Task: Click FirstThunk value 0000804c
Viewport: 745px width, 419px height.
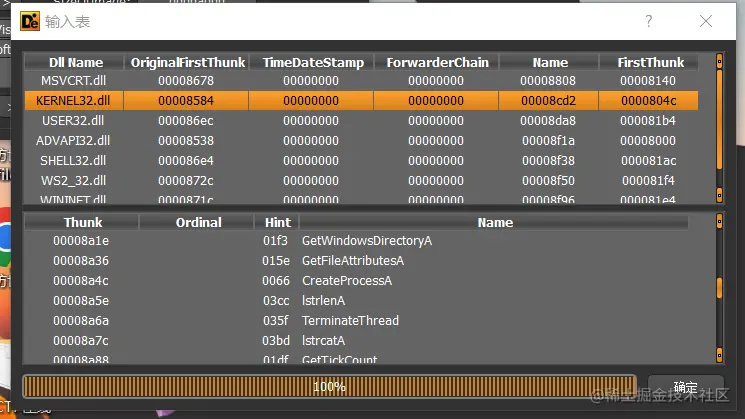Action: [x=649, y=101]
